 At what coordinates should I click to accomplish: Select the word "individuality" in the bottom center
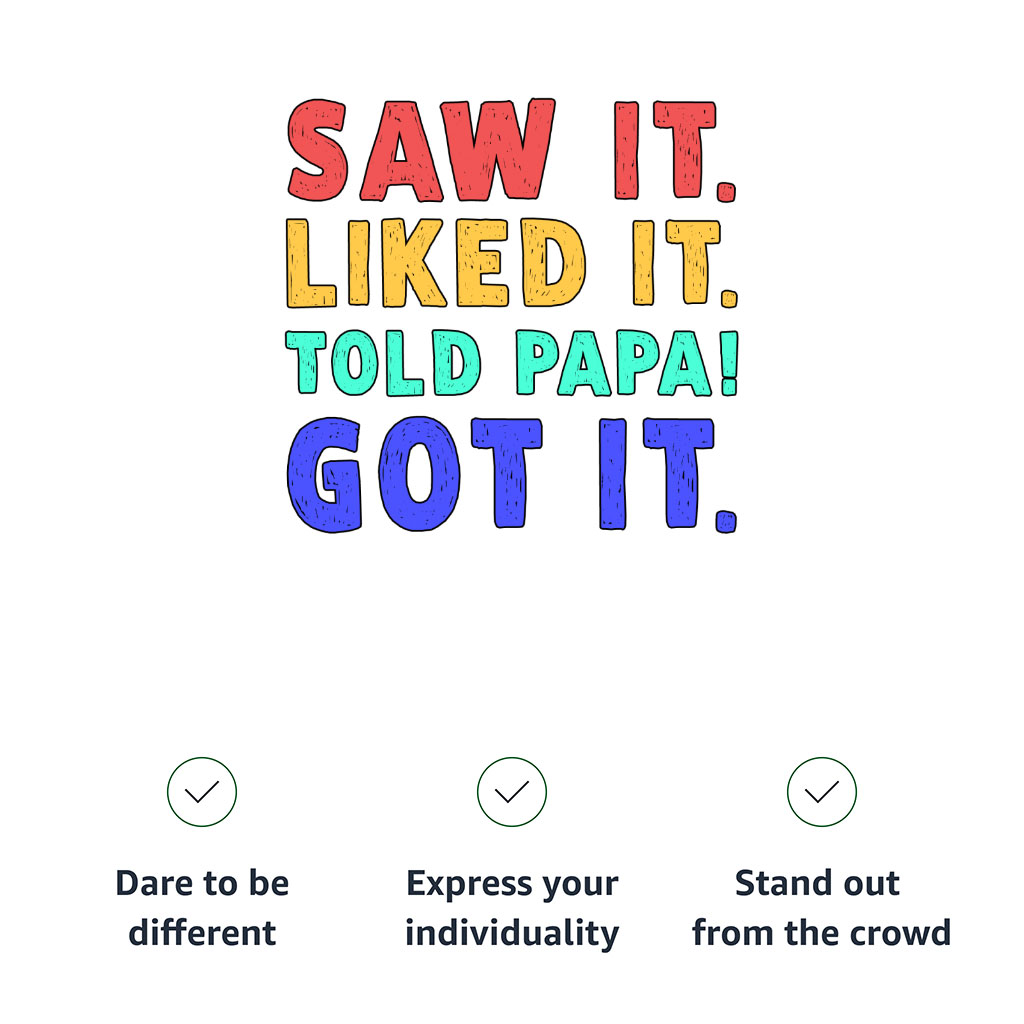coord(512,933)
